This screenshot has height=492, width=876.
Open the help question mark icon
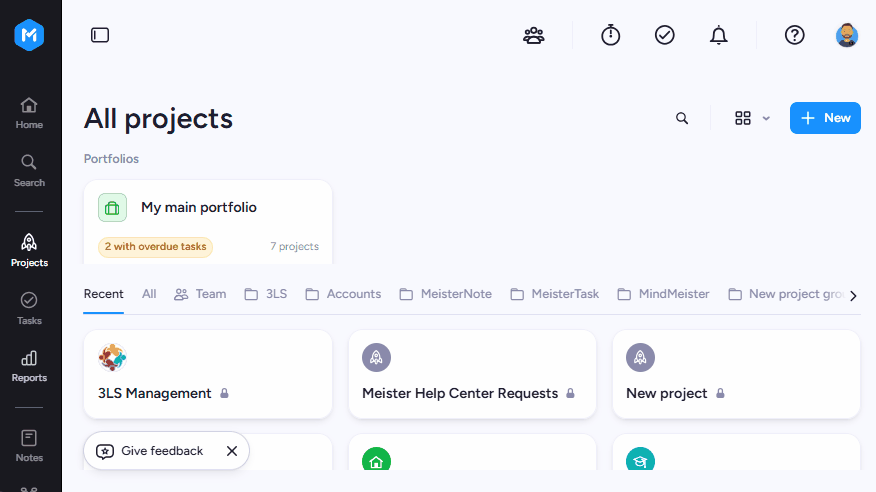(794, 35)
